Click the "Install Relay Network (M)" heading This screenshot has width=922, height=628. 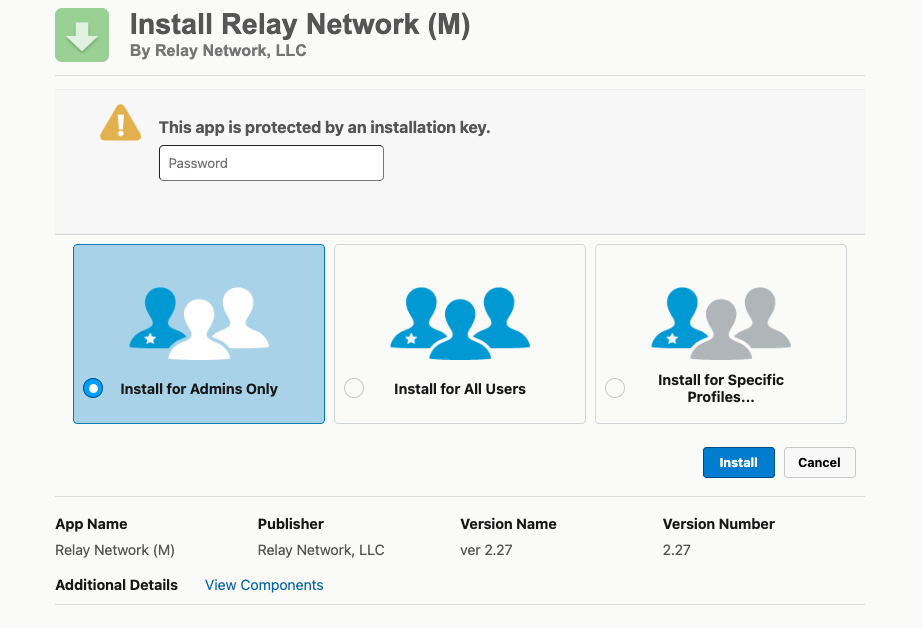point(300,25)
